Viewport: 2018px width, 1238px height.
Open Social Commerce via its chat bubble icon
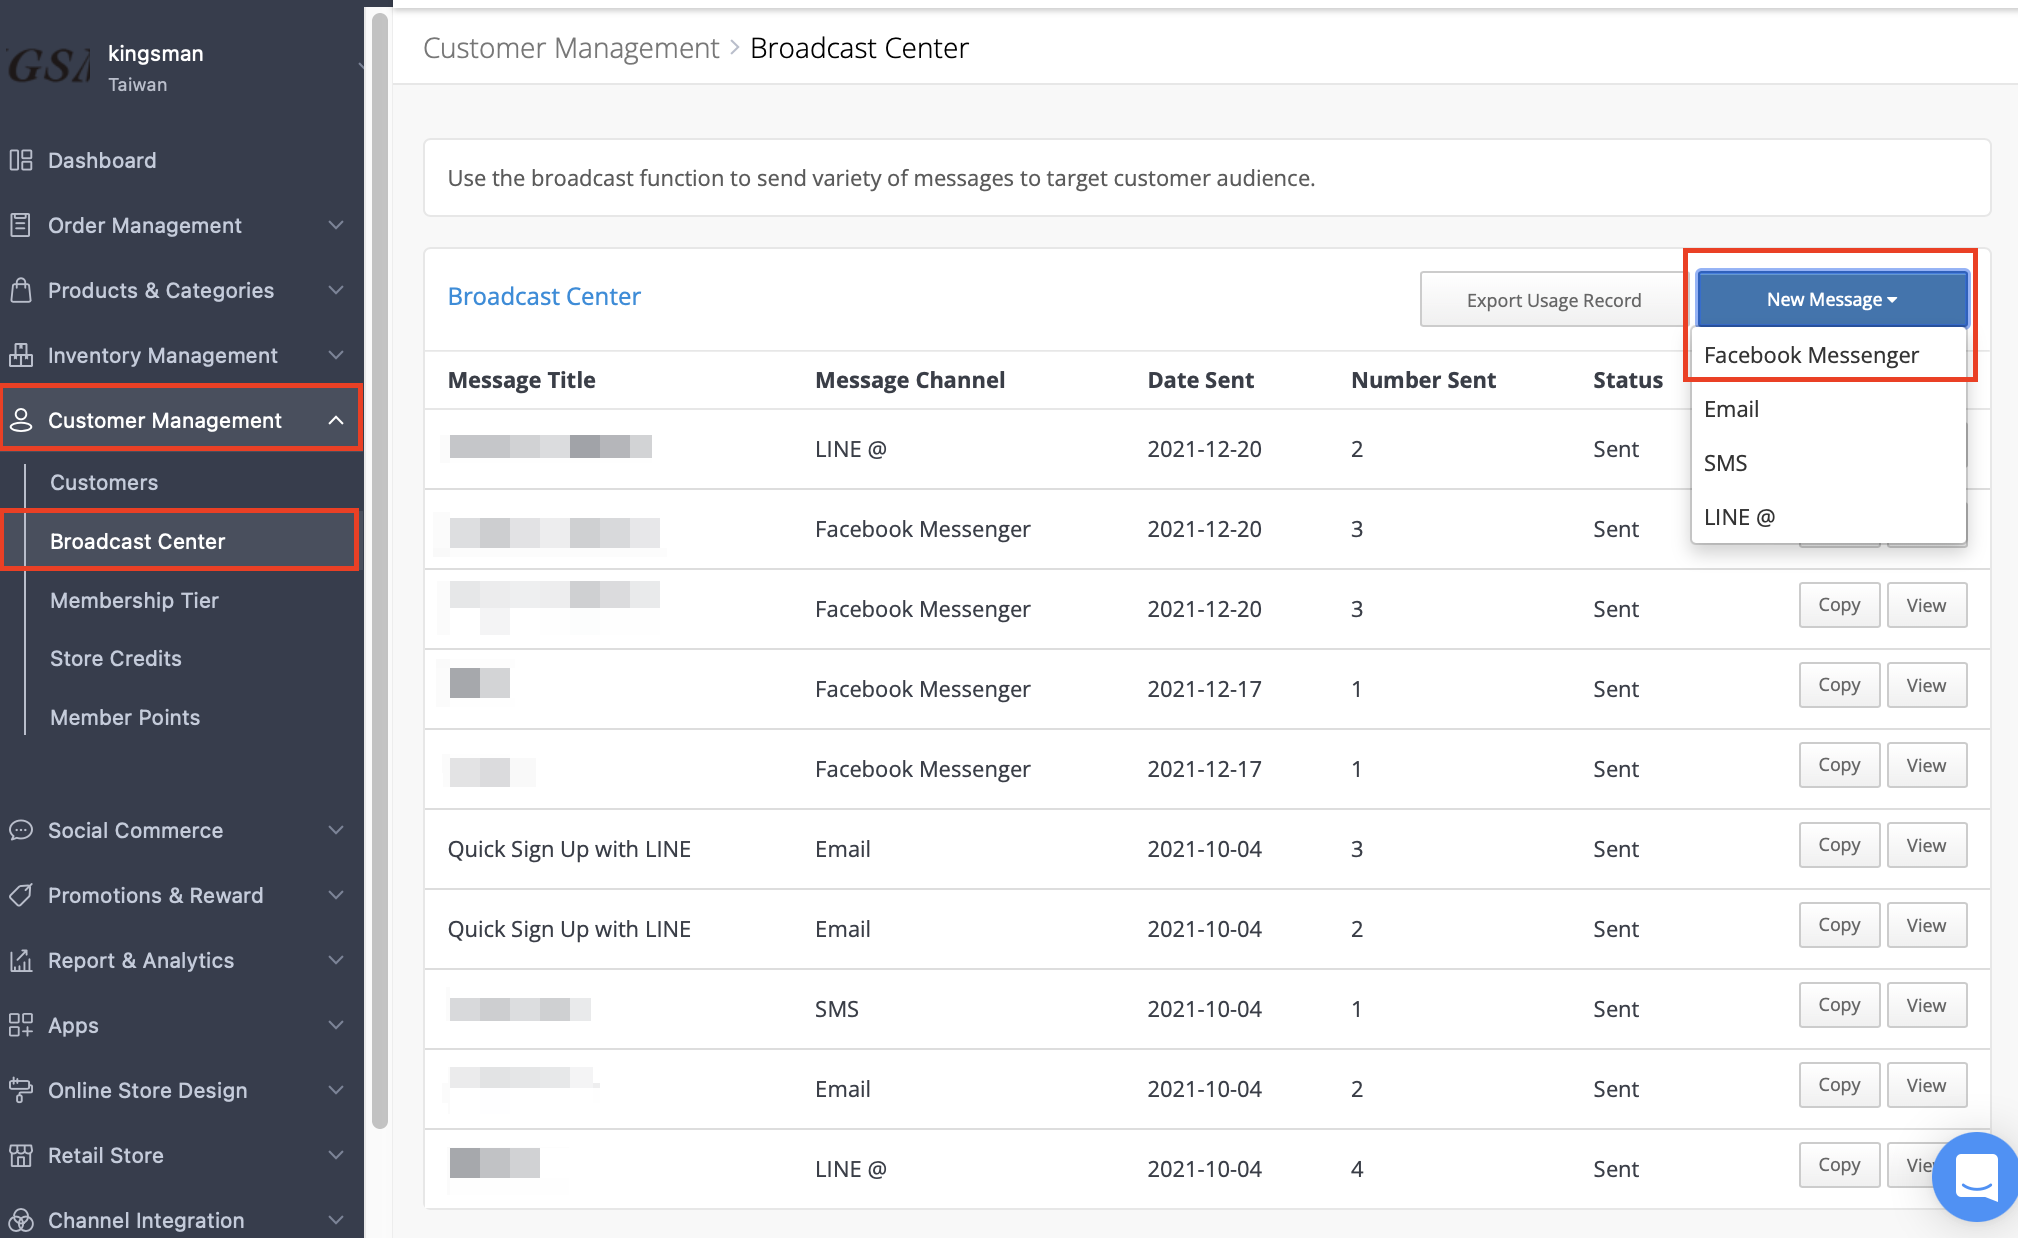click(x=22, y=830)
